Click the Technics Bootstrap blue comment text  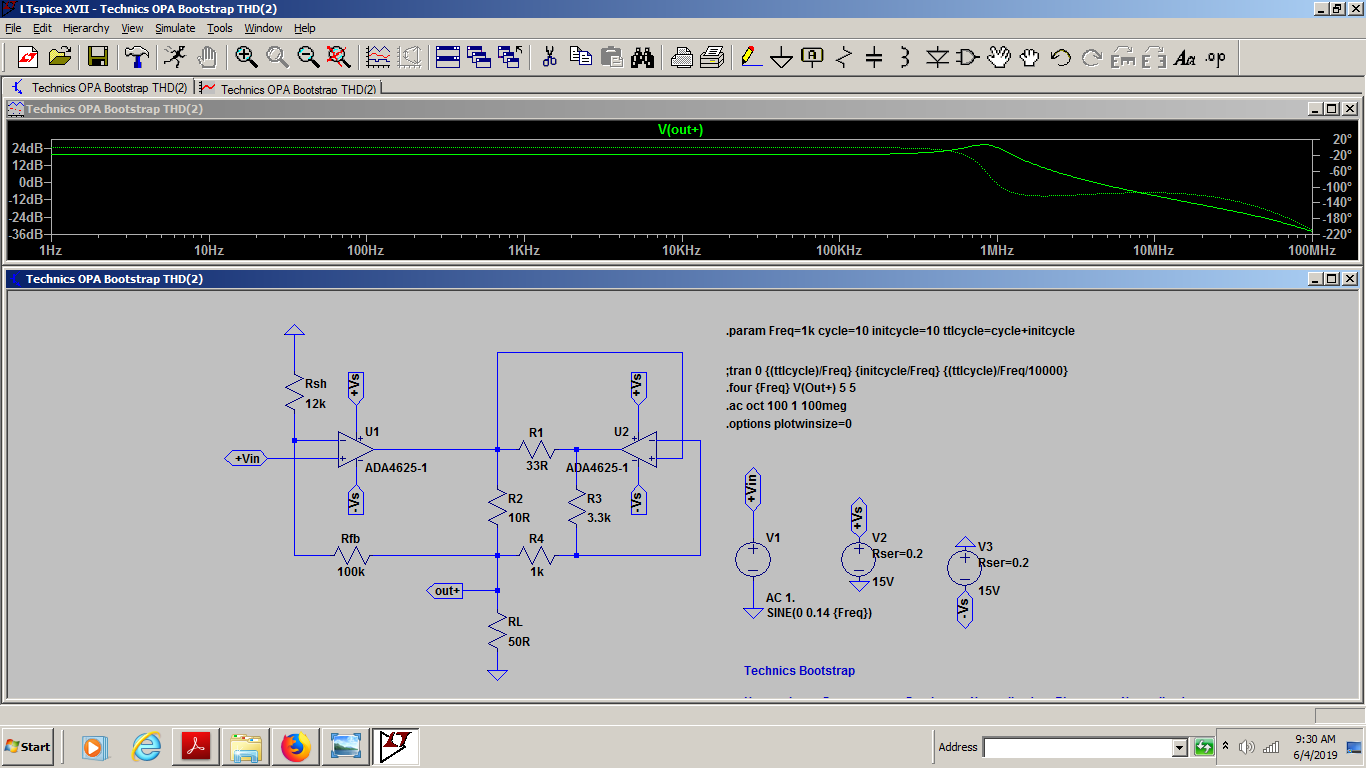pos(799,671)
